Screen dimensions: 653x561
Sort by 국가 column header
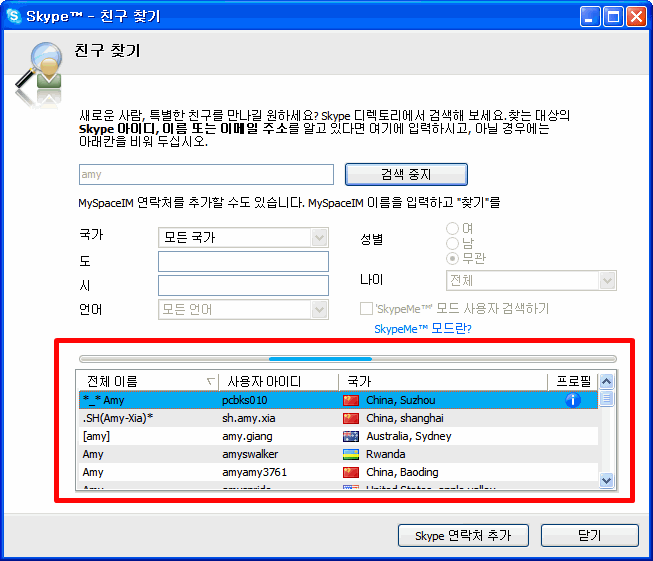click(443, 381)
